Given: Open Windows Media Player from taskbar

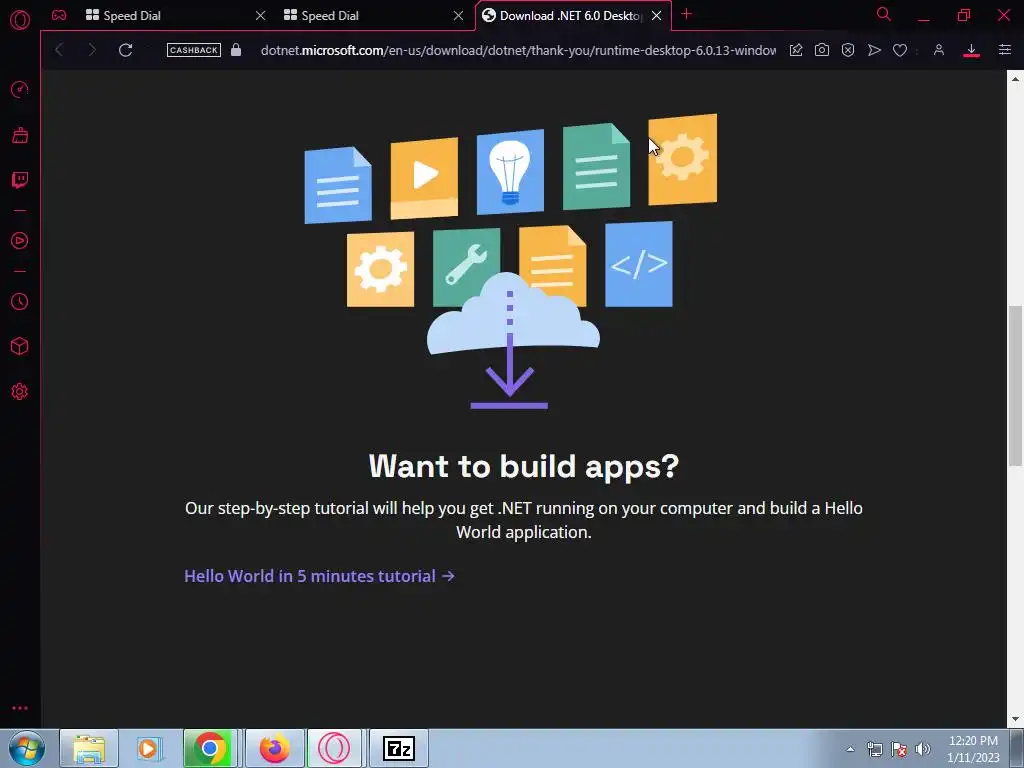Looking at the screenshot, I should tap(149, 748).
